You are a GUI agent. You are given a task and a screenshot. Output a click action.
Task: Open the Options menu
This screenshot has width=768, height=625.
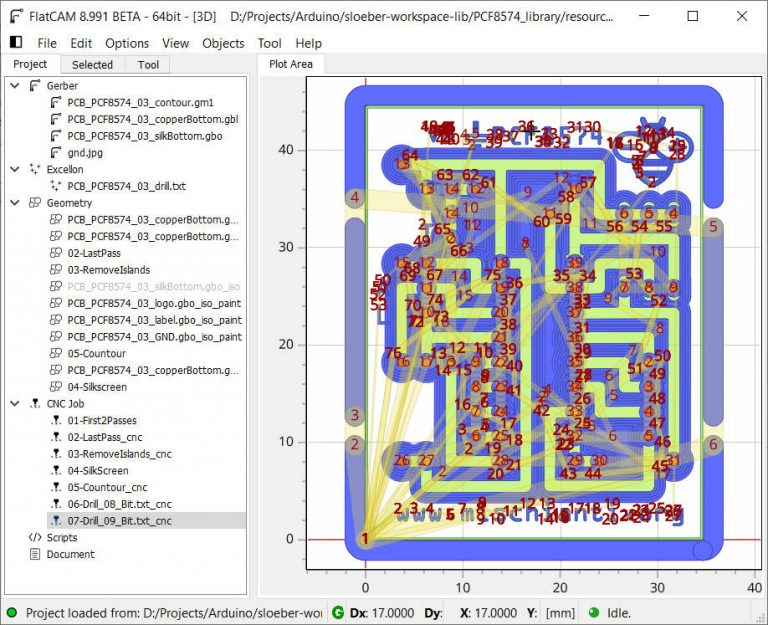click(x=127, y=43)
